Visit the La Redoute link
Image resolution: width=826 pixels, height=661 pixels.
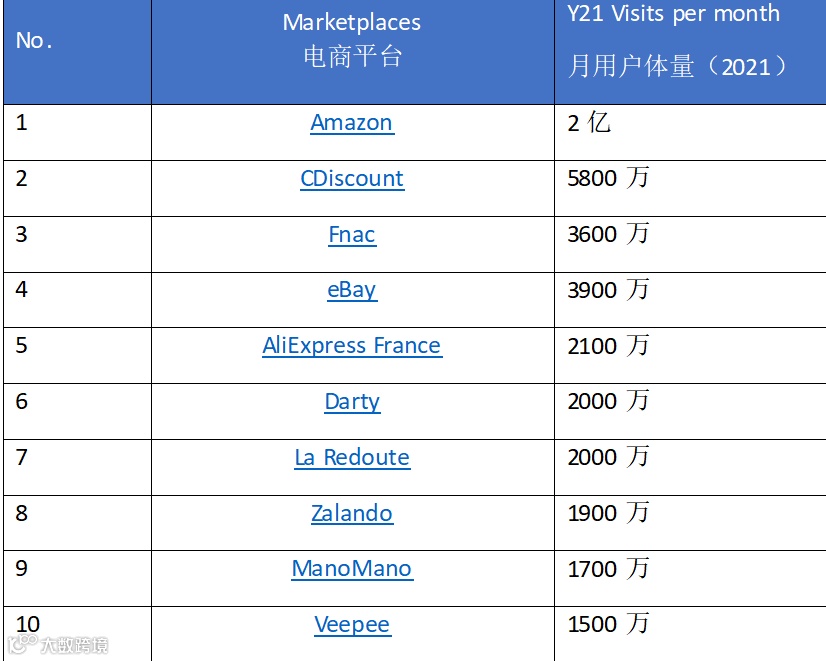pyautogui.click(x=352, y=458)
